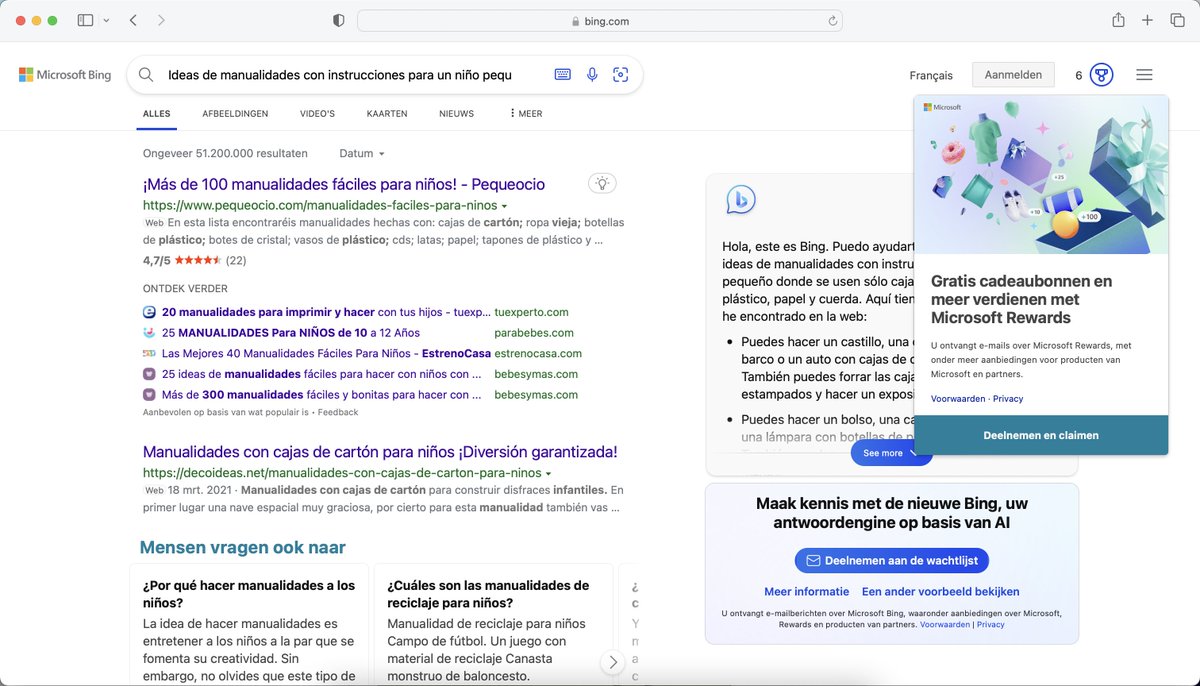Click Ongeveer 51.200.000 resultaten text
Image resolution: width=1200 pixels, height=686 pixels.
[x=225, y=153]
